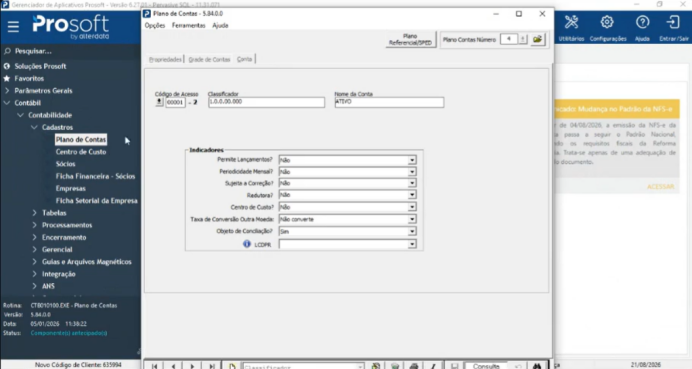This screenshot has height=369, width=692.
Task: Open the Opções menu
Action: (154, 26)
